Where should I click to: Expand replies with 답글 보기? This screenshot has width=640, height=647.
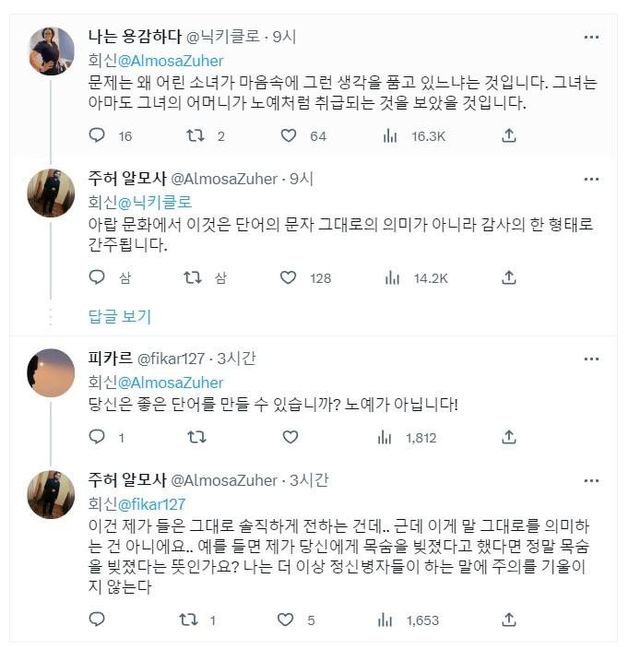(x=119, y=317)
